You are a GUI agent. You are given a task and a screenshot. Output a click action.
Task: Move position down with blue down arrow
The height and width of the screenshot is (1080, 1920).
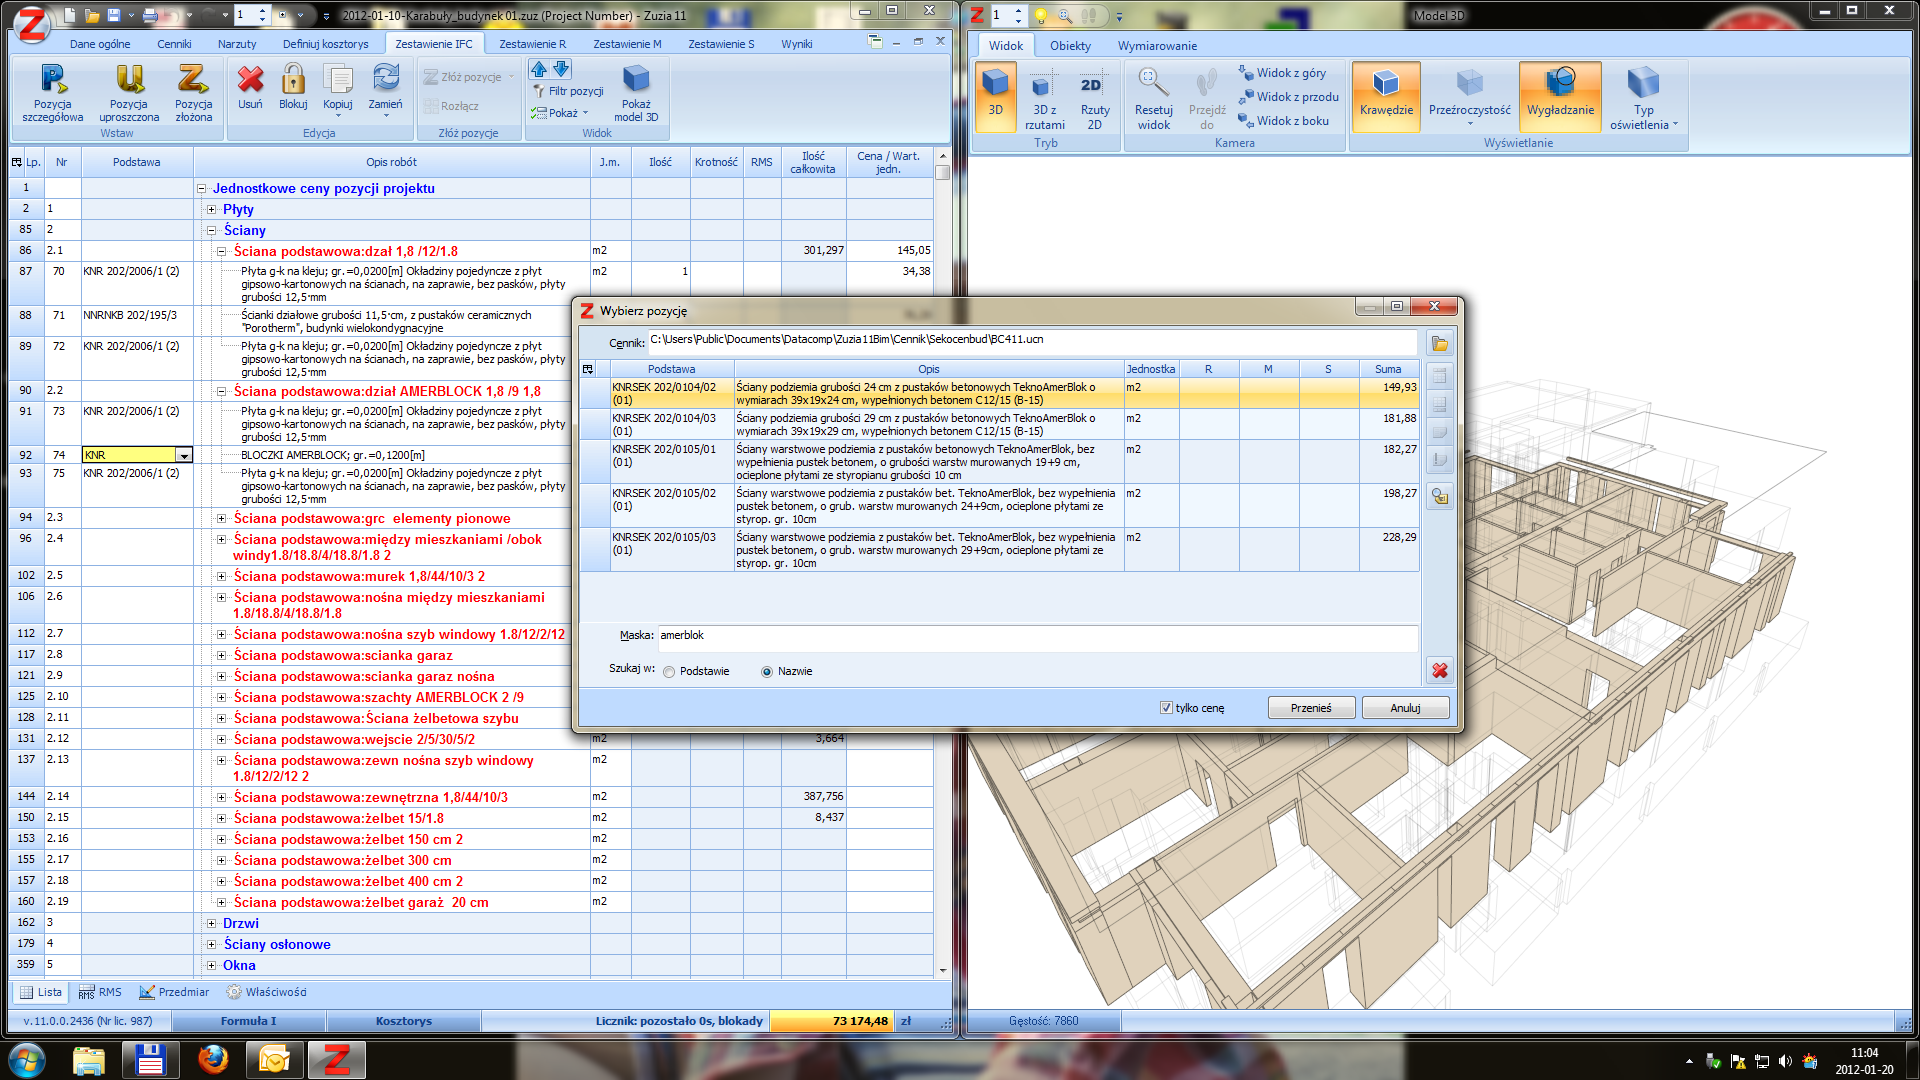point(562,69)
